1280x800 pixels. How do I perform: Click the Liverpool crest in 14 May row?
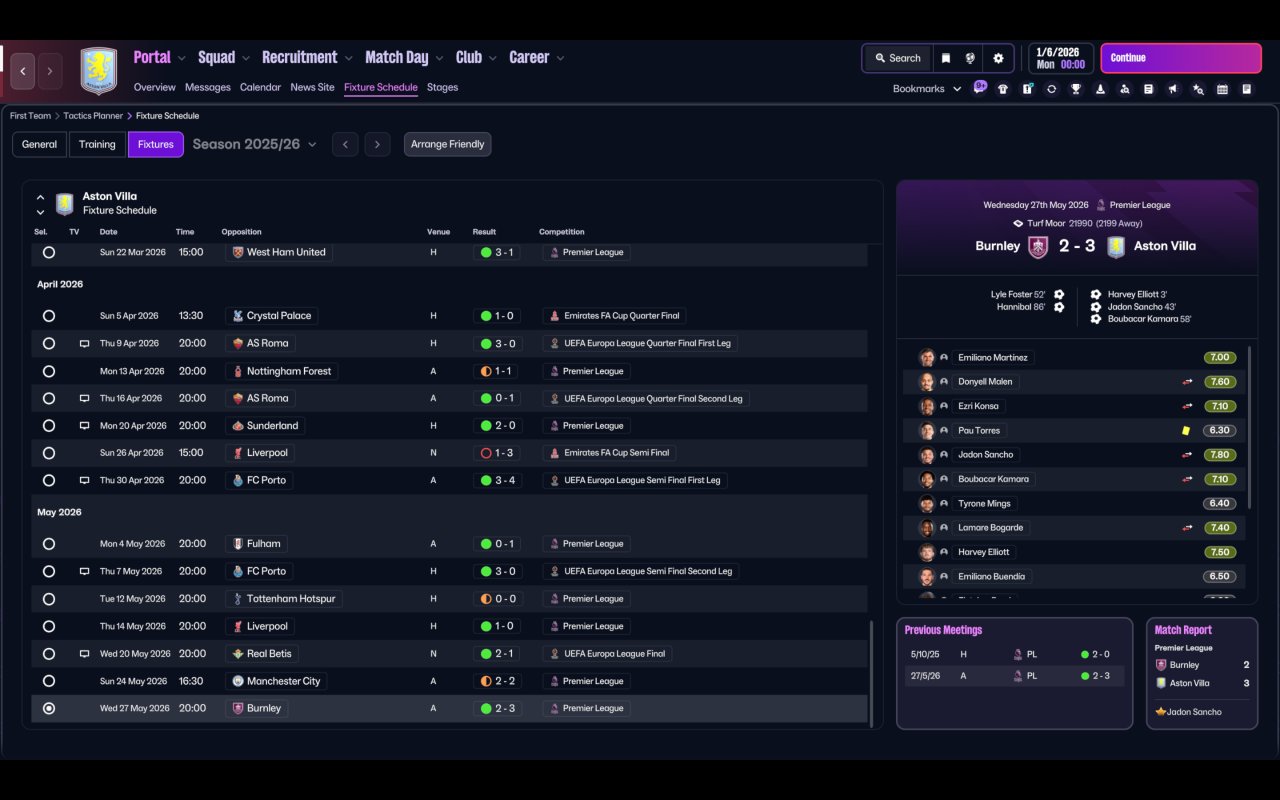coord(237,626)
